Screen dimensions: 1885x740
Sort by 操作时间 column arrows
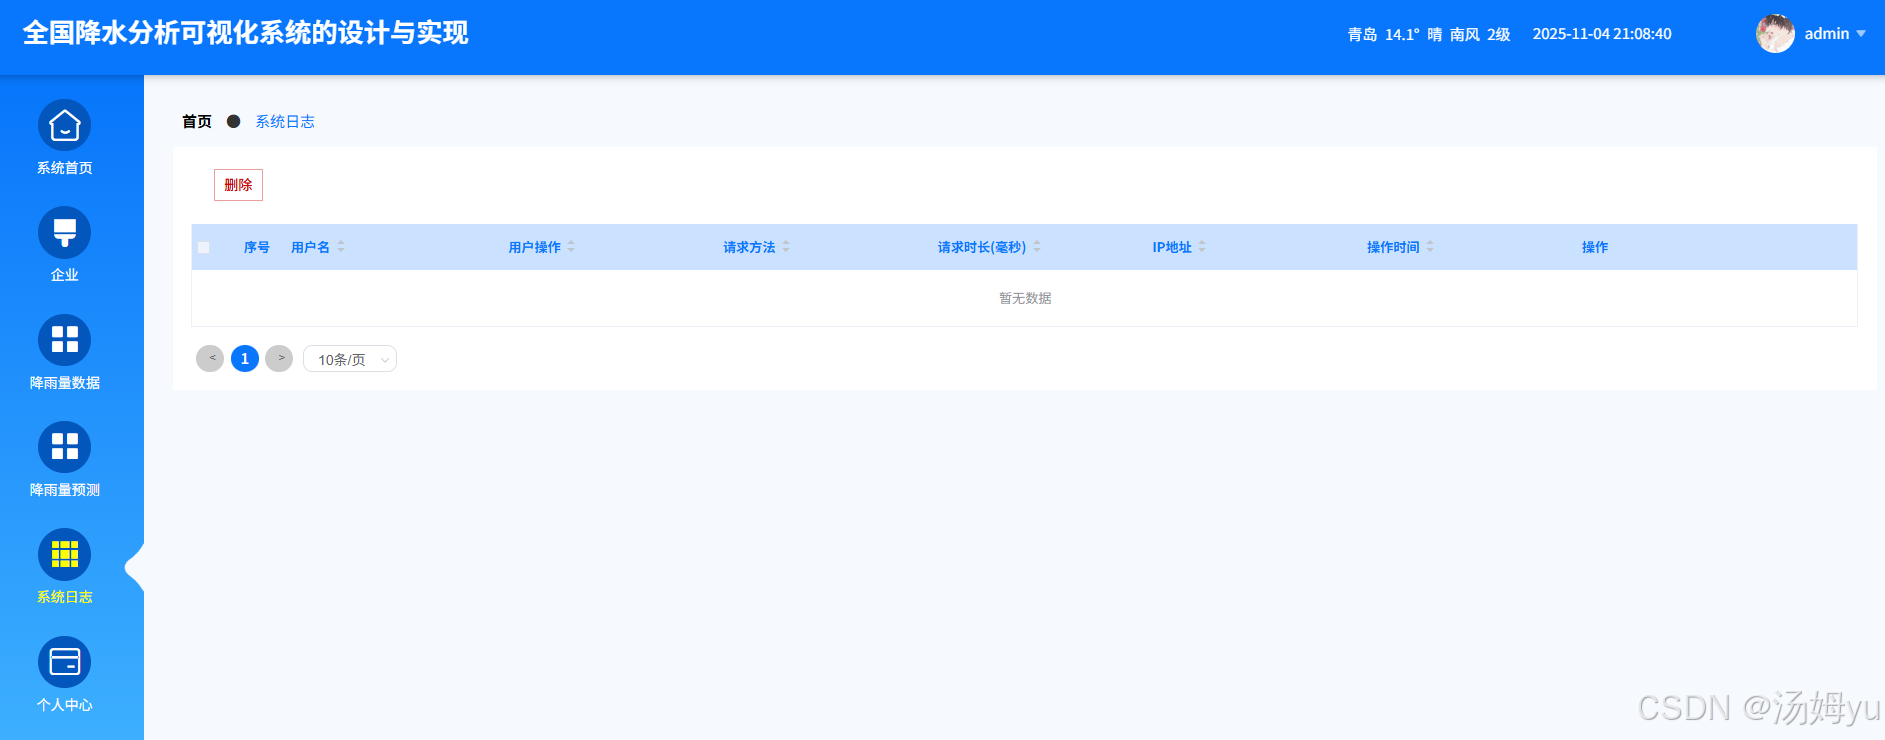click(1430, 247)
